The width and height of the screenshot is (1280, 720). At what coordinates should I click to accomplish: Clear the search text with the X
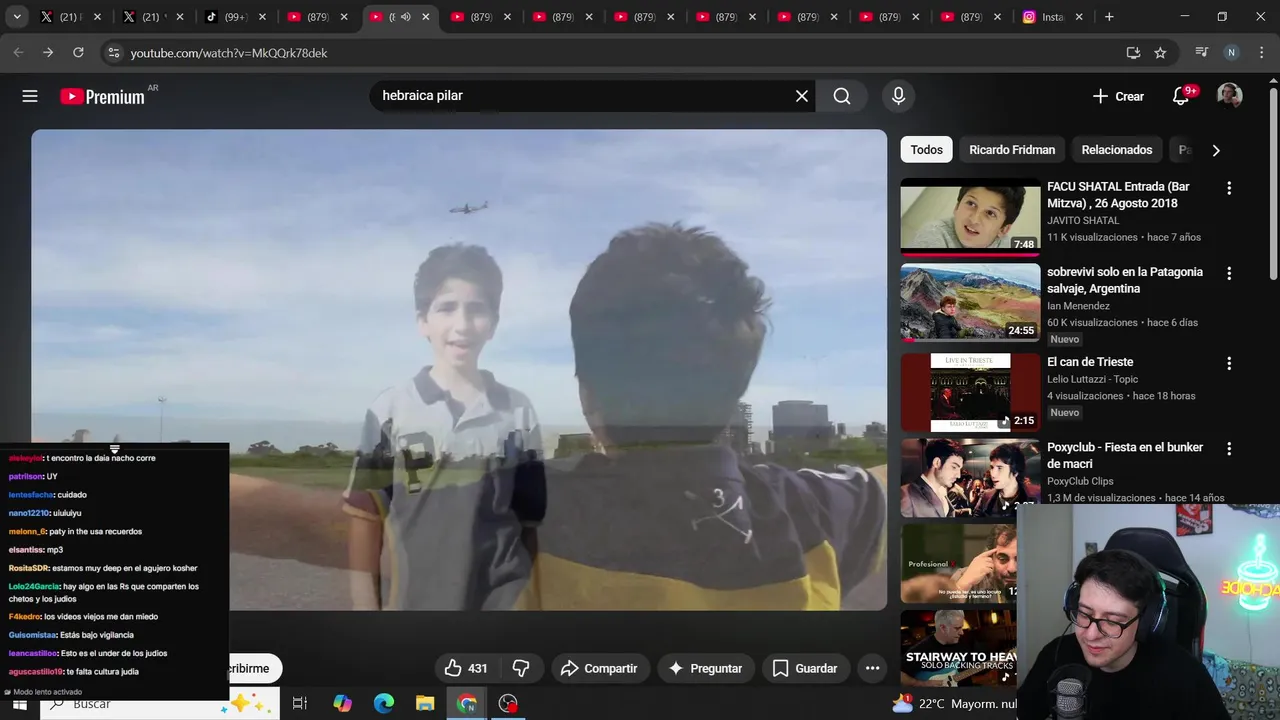click(x=801, y=96)
